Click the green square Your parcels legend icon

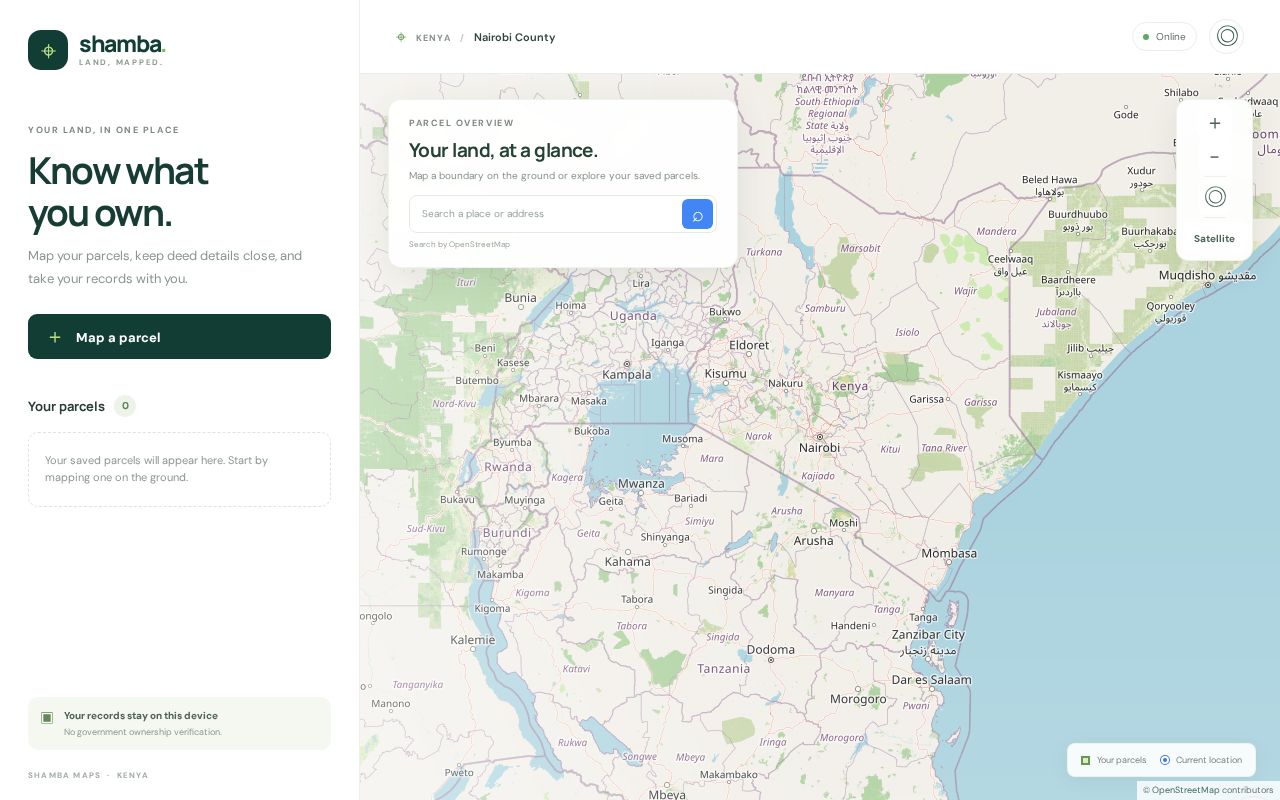click(1085, 760)
